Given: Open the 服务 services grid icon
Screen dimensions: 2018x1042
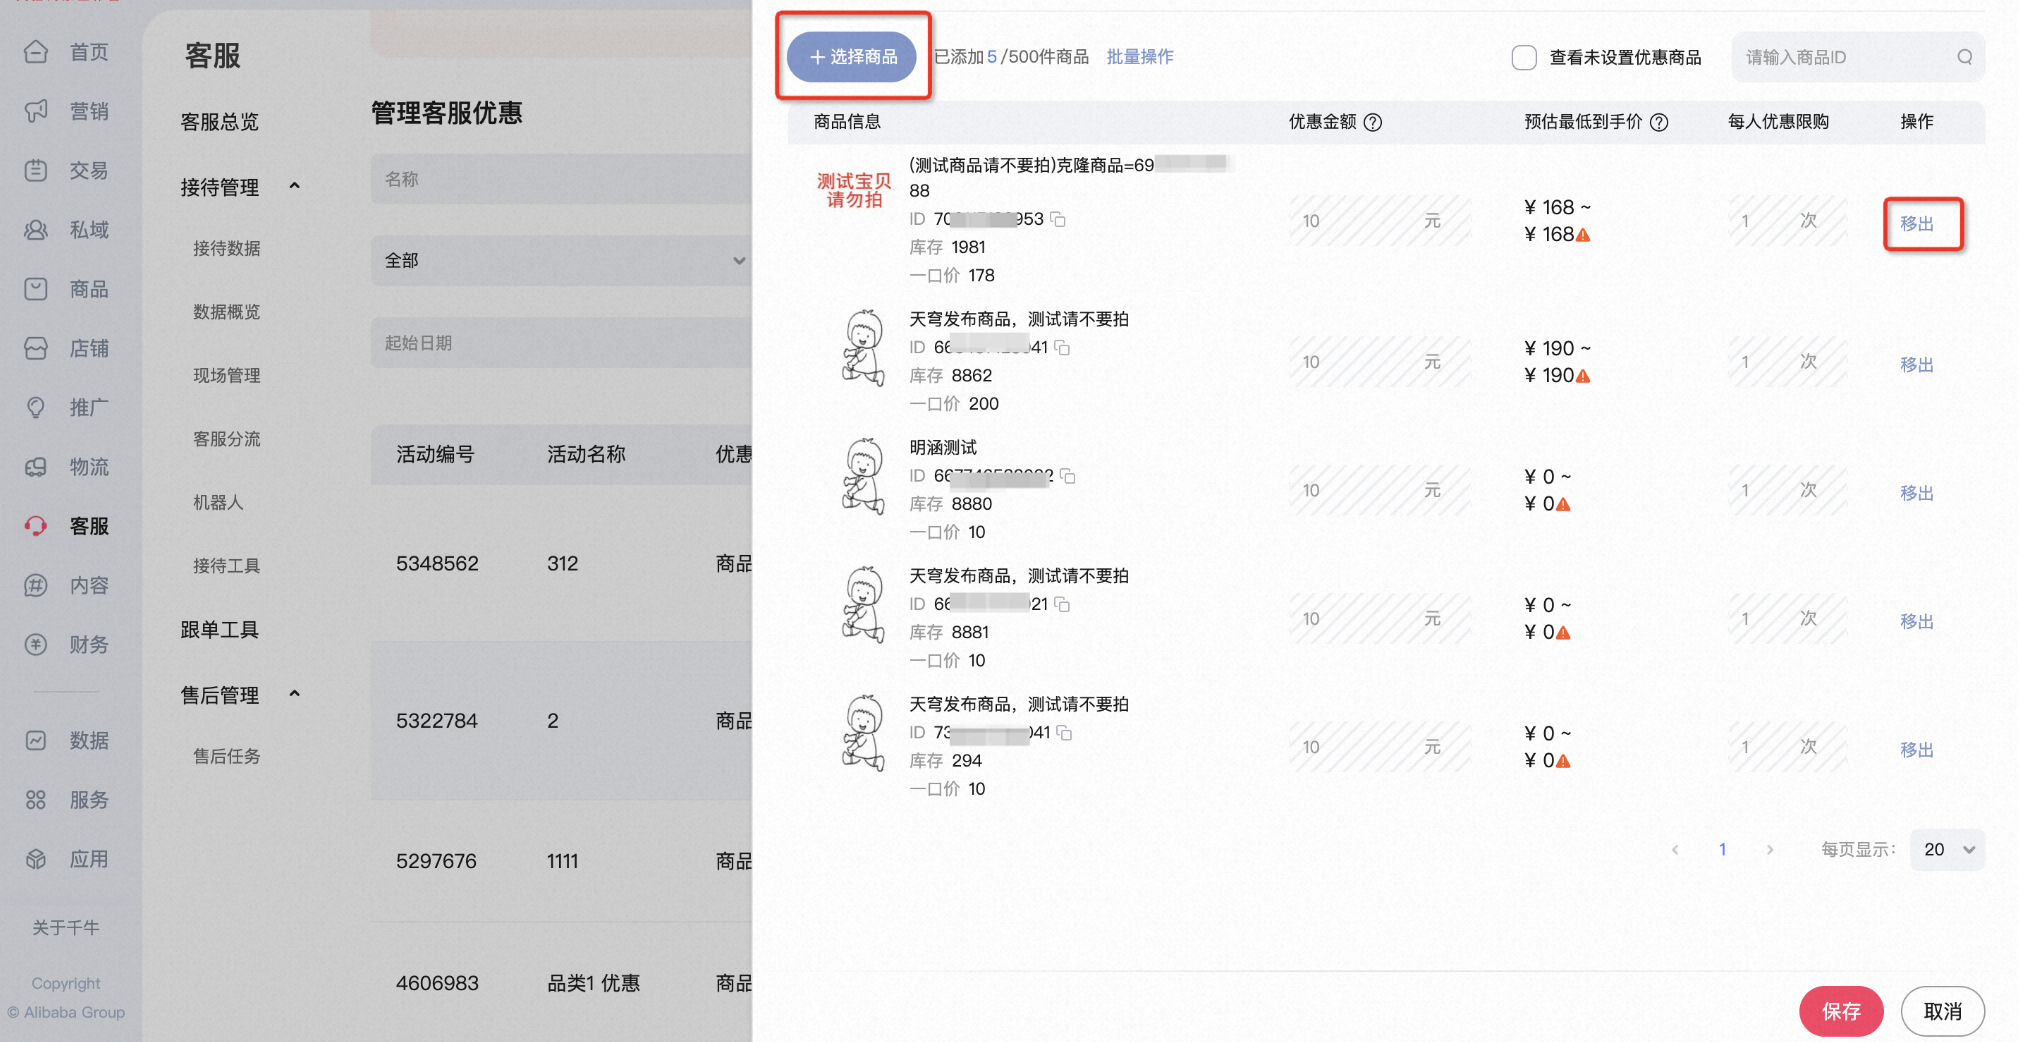Looking at the screenshot, I should tap(36, 800).
